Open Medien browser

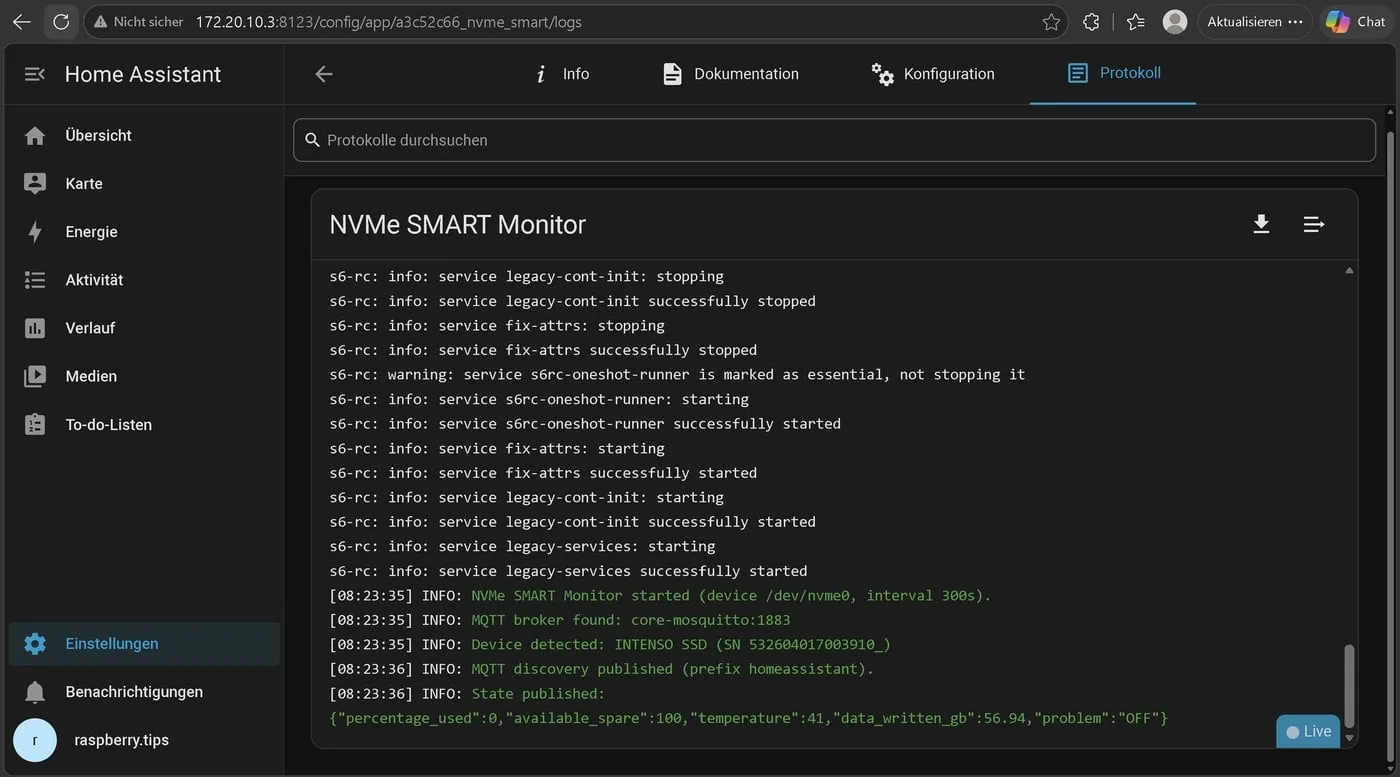(142, 376)
